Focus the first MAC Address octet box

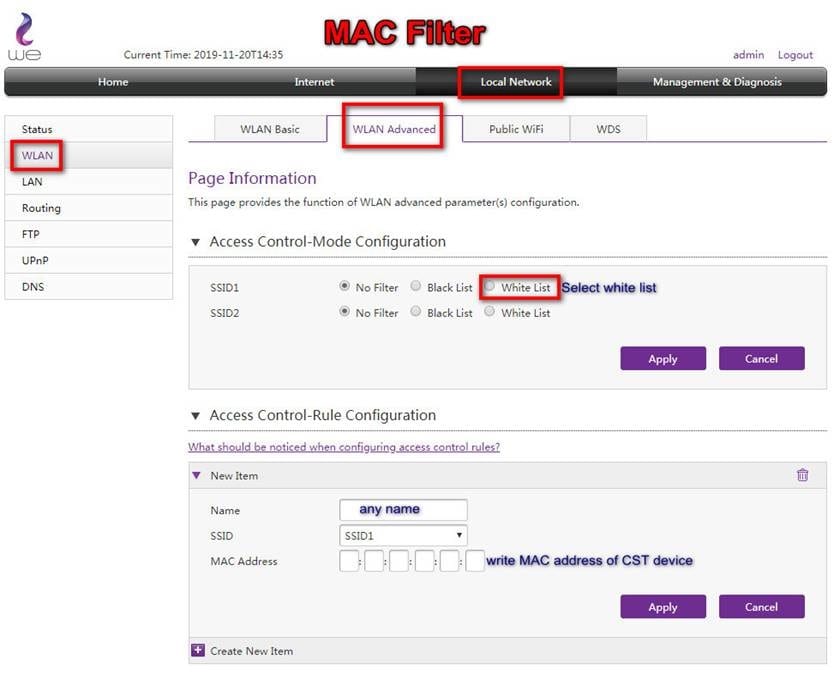tap(349, 561)
